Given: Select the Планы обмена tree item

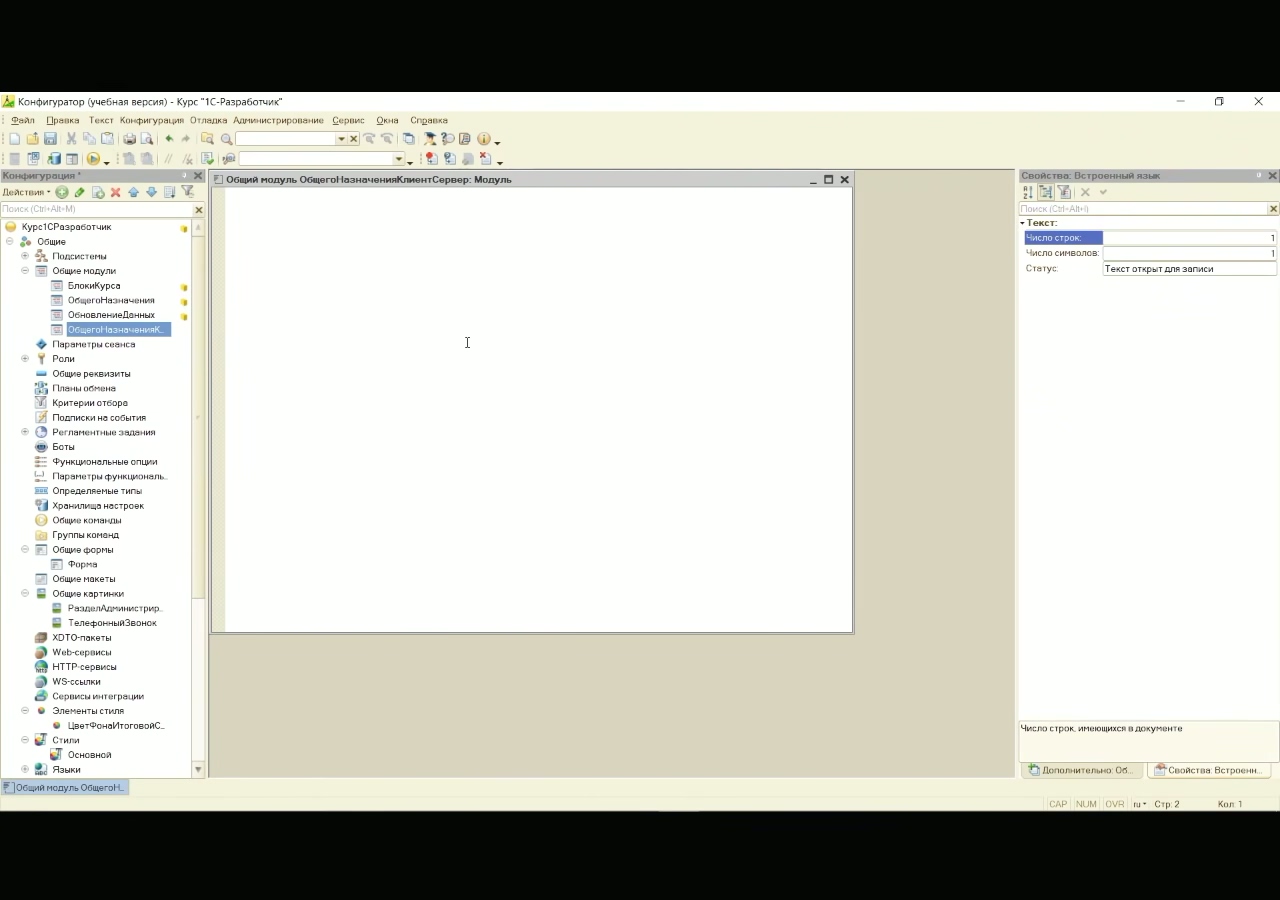Looking at the screenshot, I should point(84,388).
